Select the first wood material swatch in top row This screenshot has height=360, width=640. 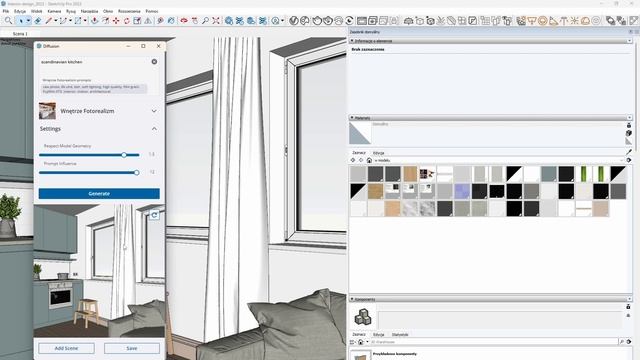tap(410, 174)
